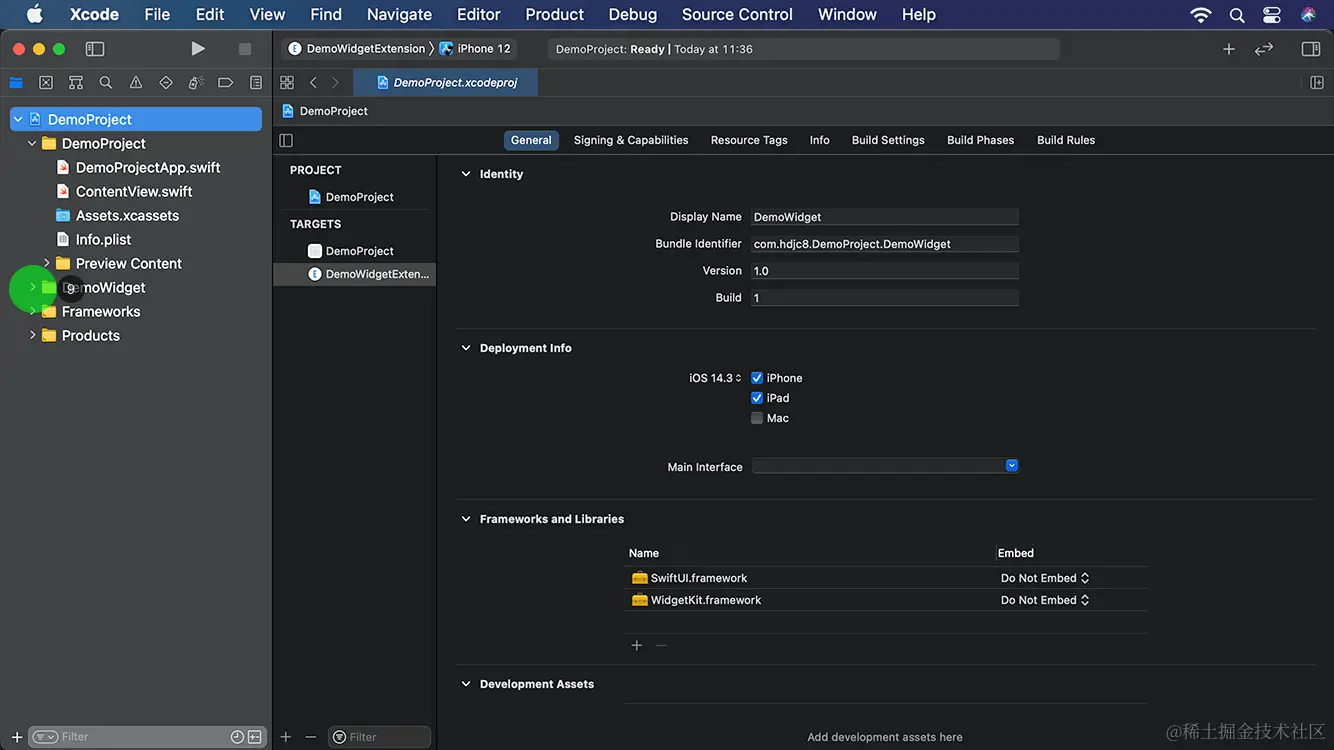Open the Editor menu
This screenshot has width=1334, height=750.
click(x=478, y=15)
